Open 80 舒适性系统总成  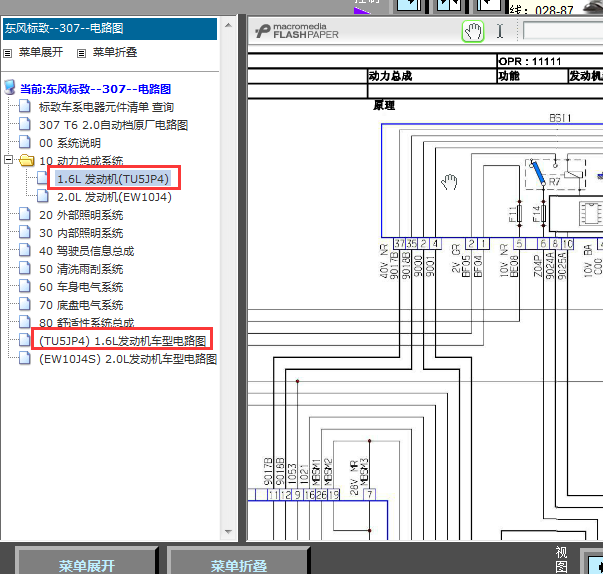coord(87,323)
